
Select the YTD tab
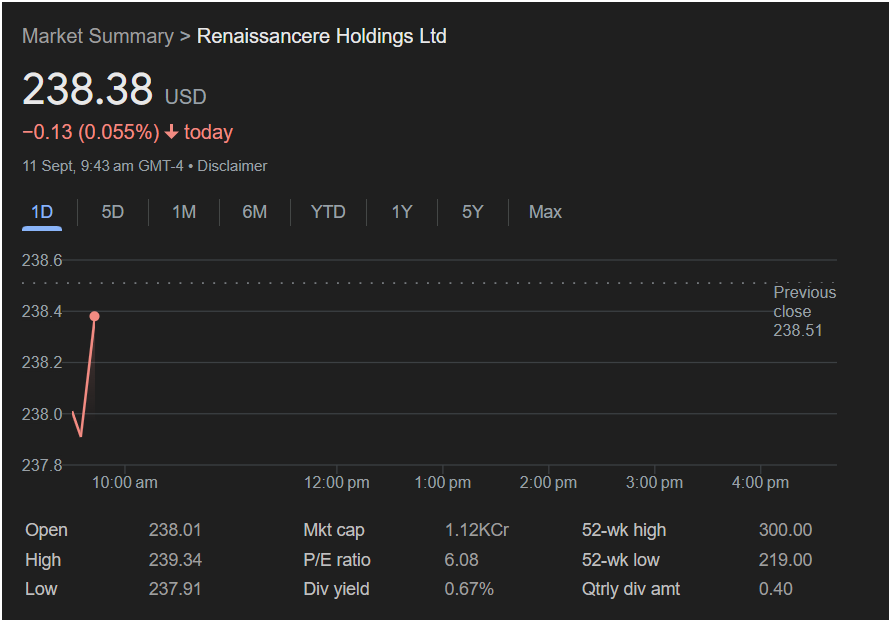click(x=328, y=212)
